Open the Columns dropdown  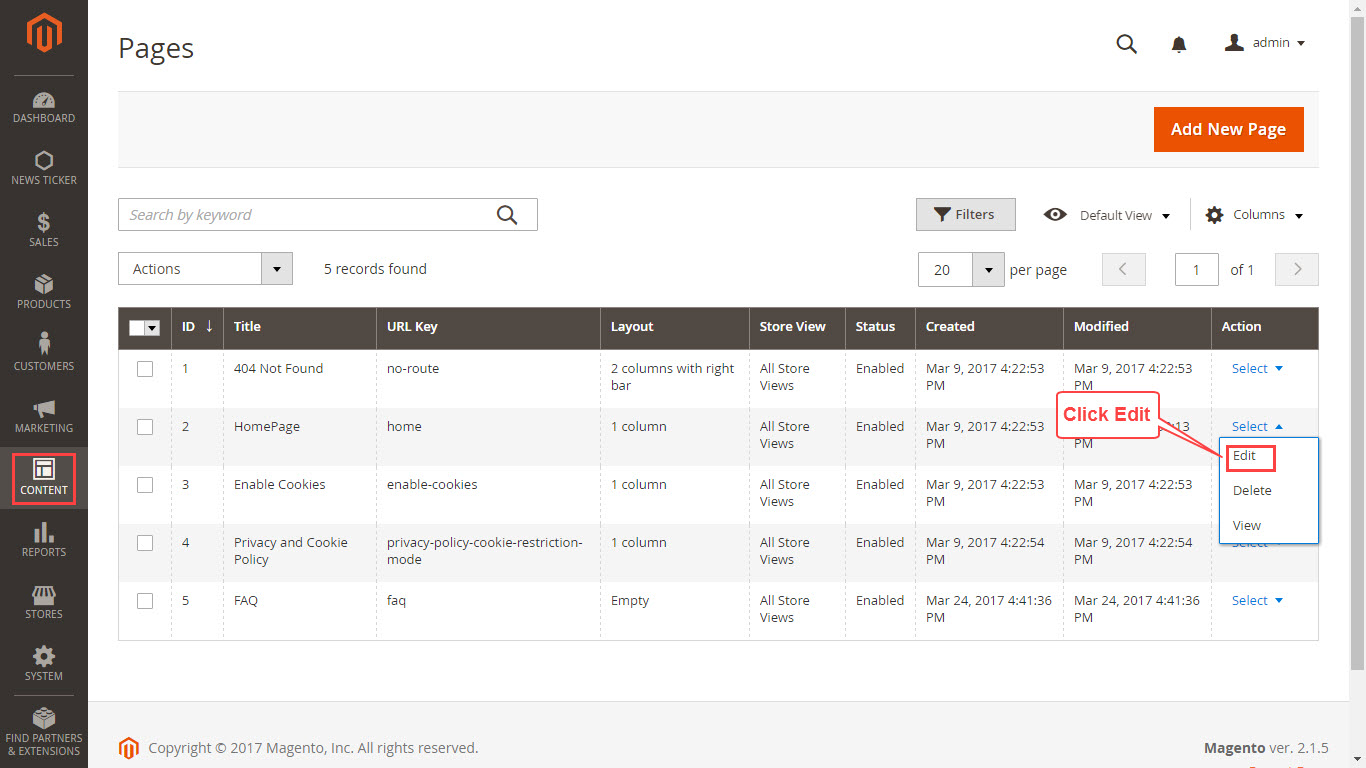tap(1254, 215)
